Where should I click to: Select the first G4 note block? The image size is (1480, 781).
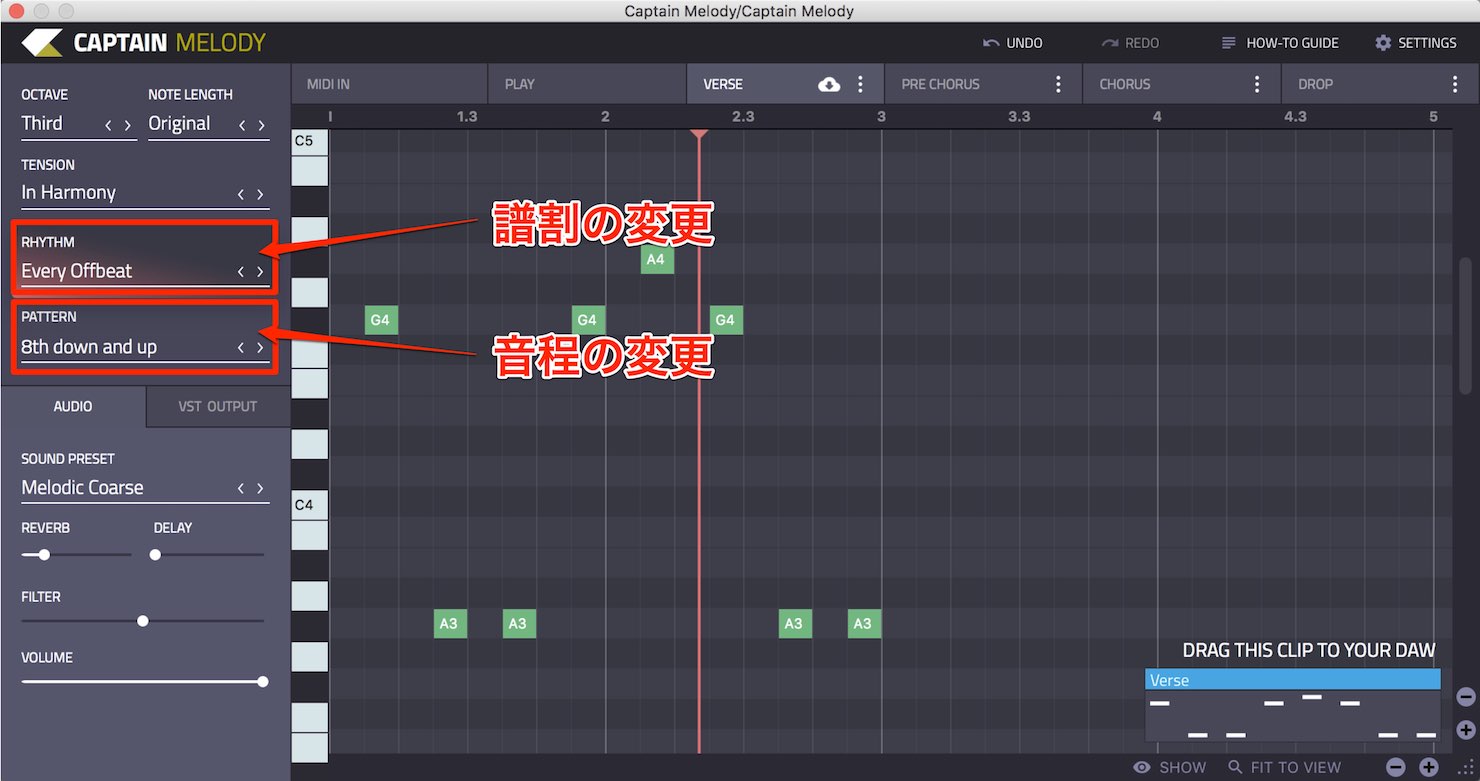point(380,320)
